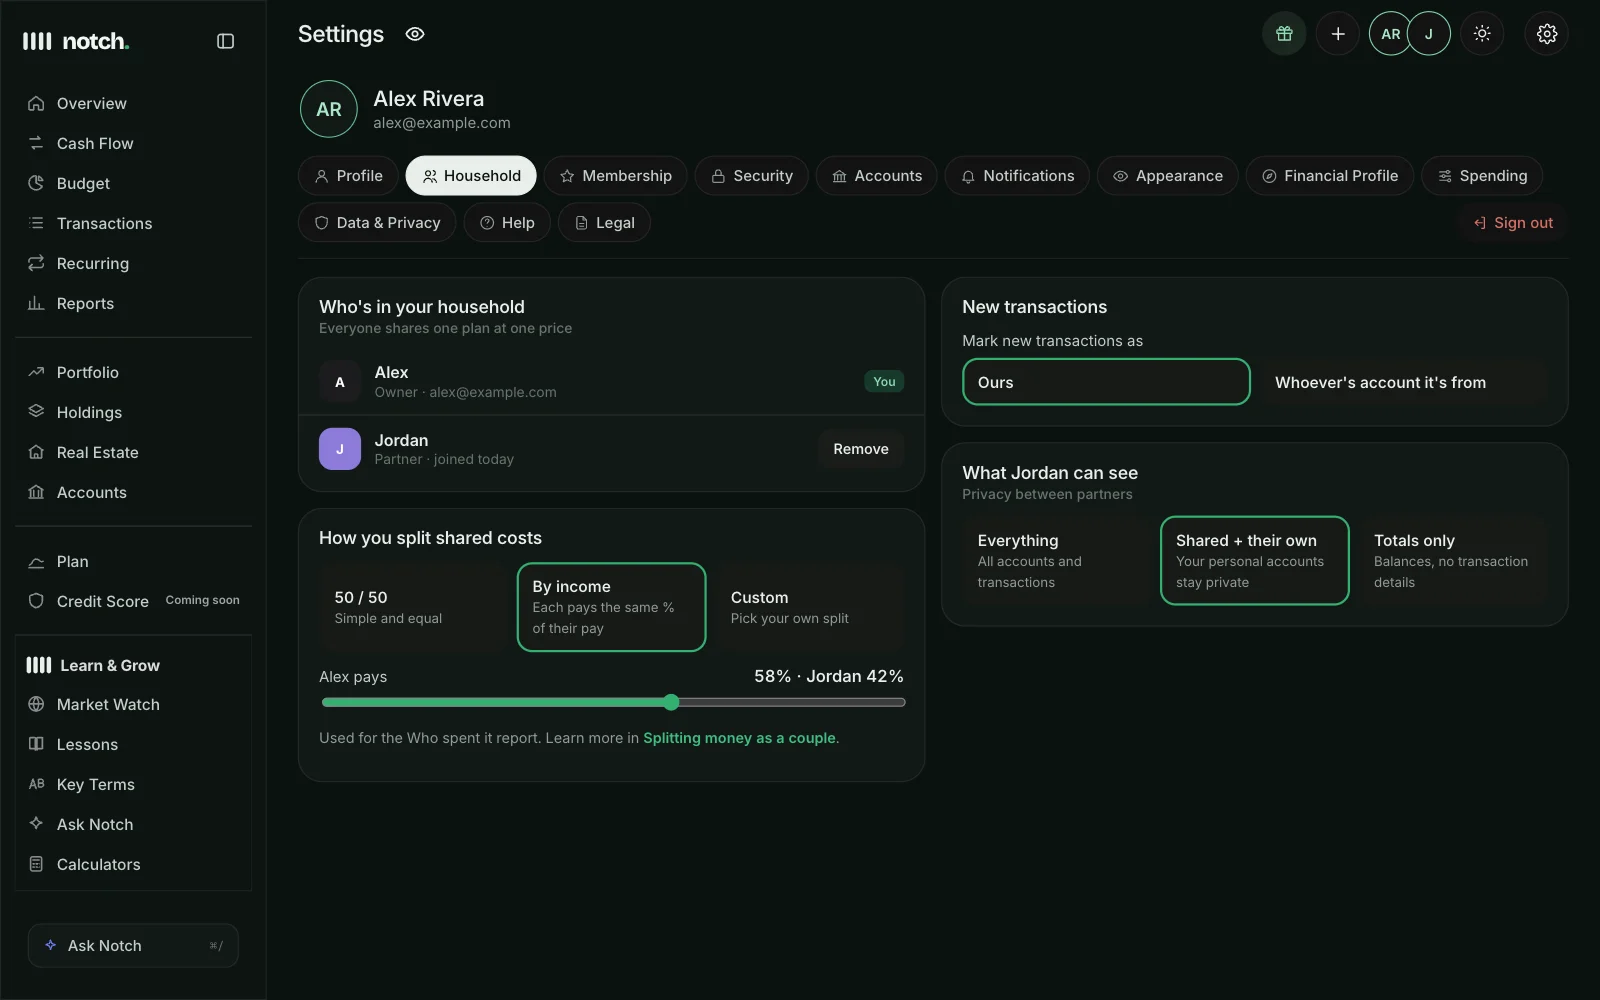Open the Financial Profile tab
Viewport: 1600px width, 1000px height.
click(x=1330, y=176)
